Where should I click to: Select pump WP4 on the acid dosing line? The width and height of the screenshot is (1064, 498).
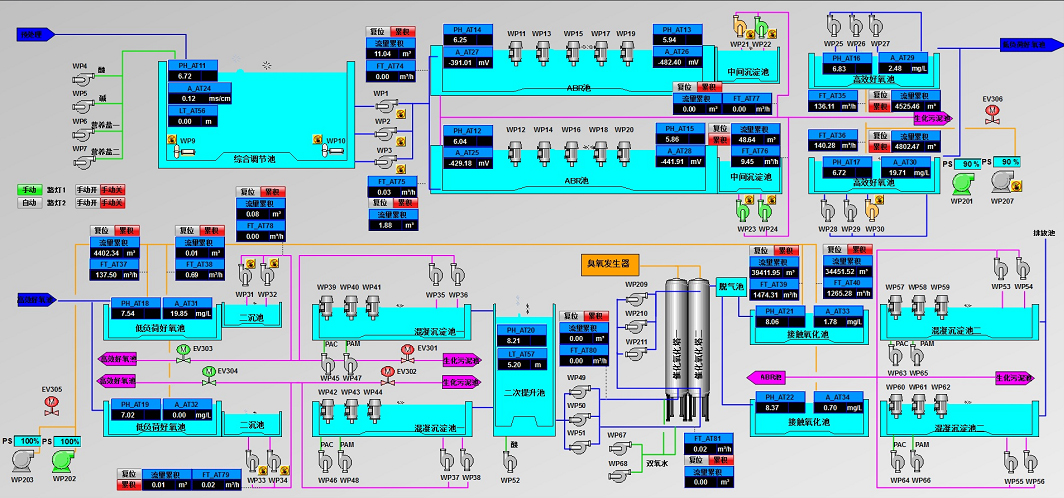tap(83, 79)
